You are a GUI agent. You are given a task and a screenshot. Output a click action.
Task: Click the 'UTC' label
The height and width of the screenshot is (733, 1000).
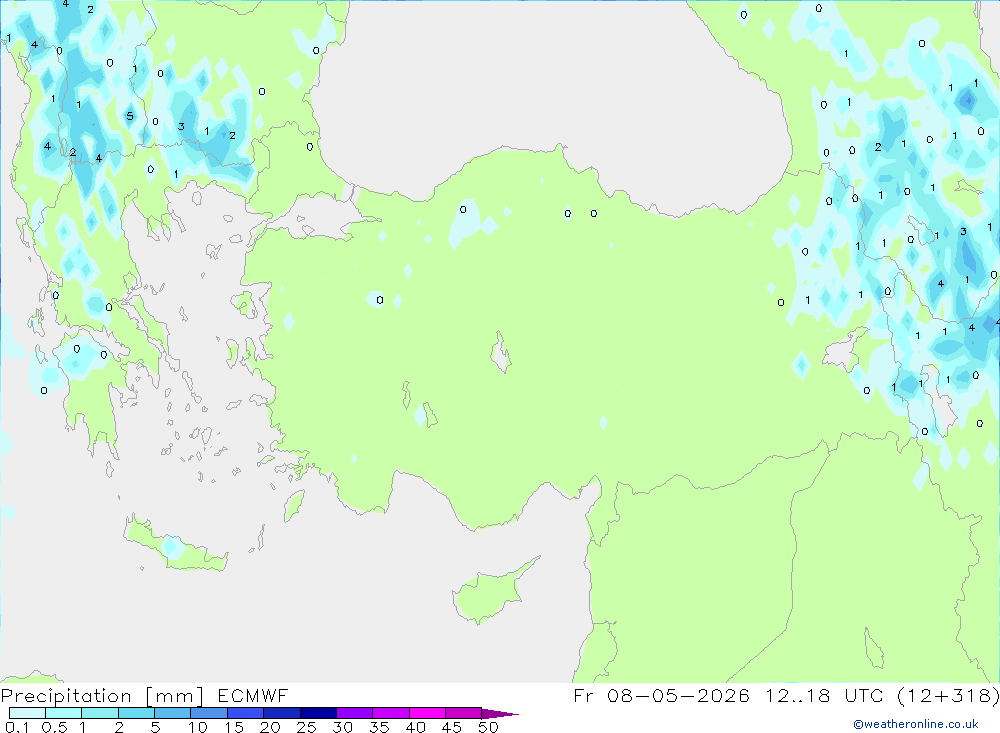(x=864, y=695)
